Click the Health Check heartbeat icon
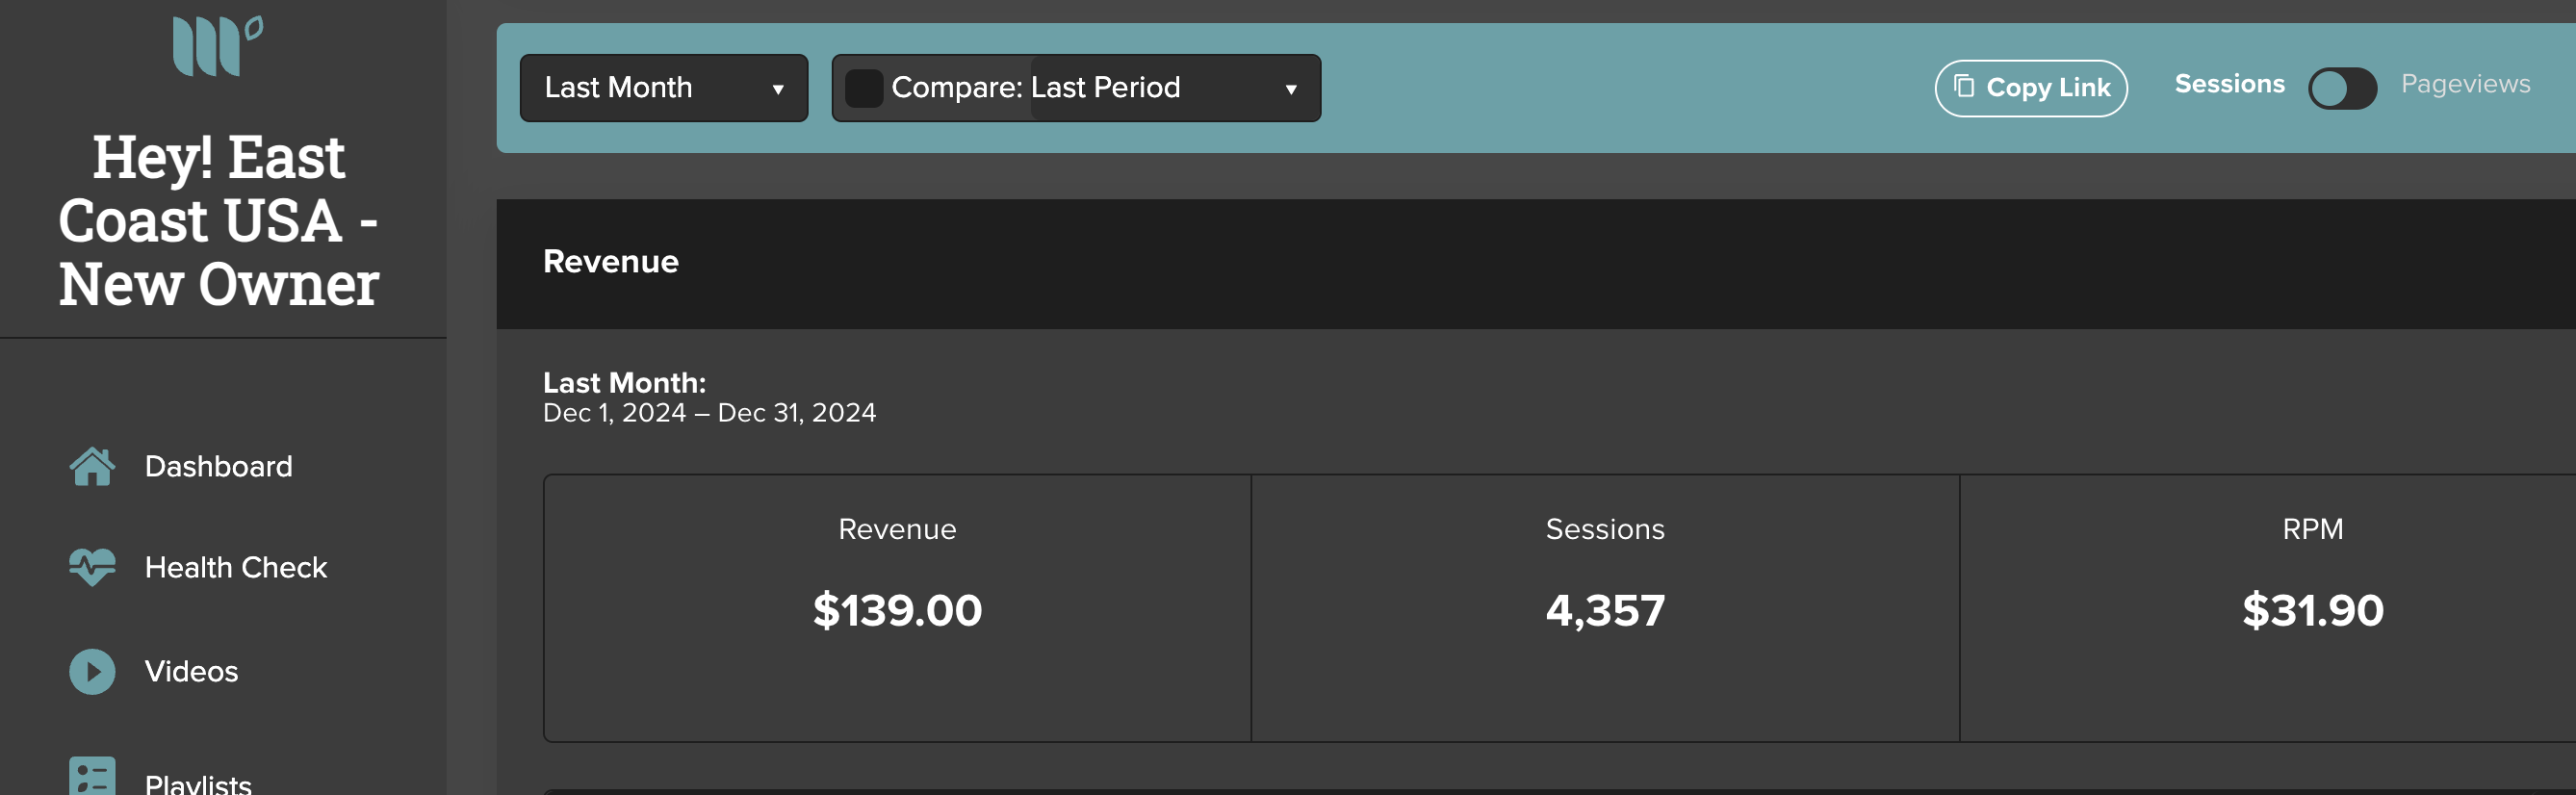Image resolution: width=2576 pixels, height=795 pixels. (x=92, y=567)
